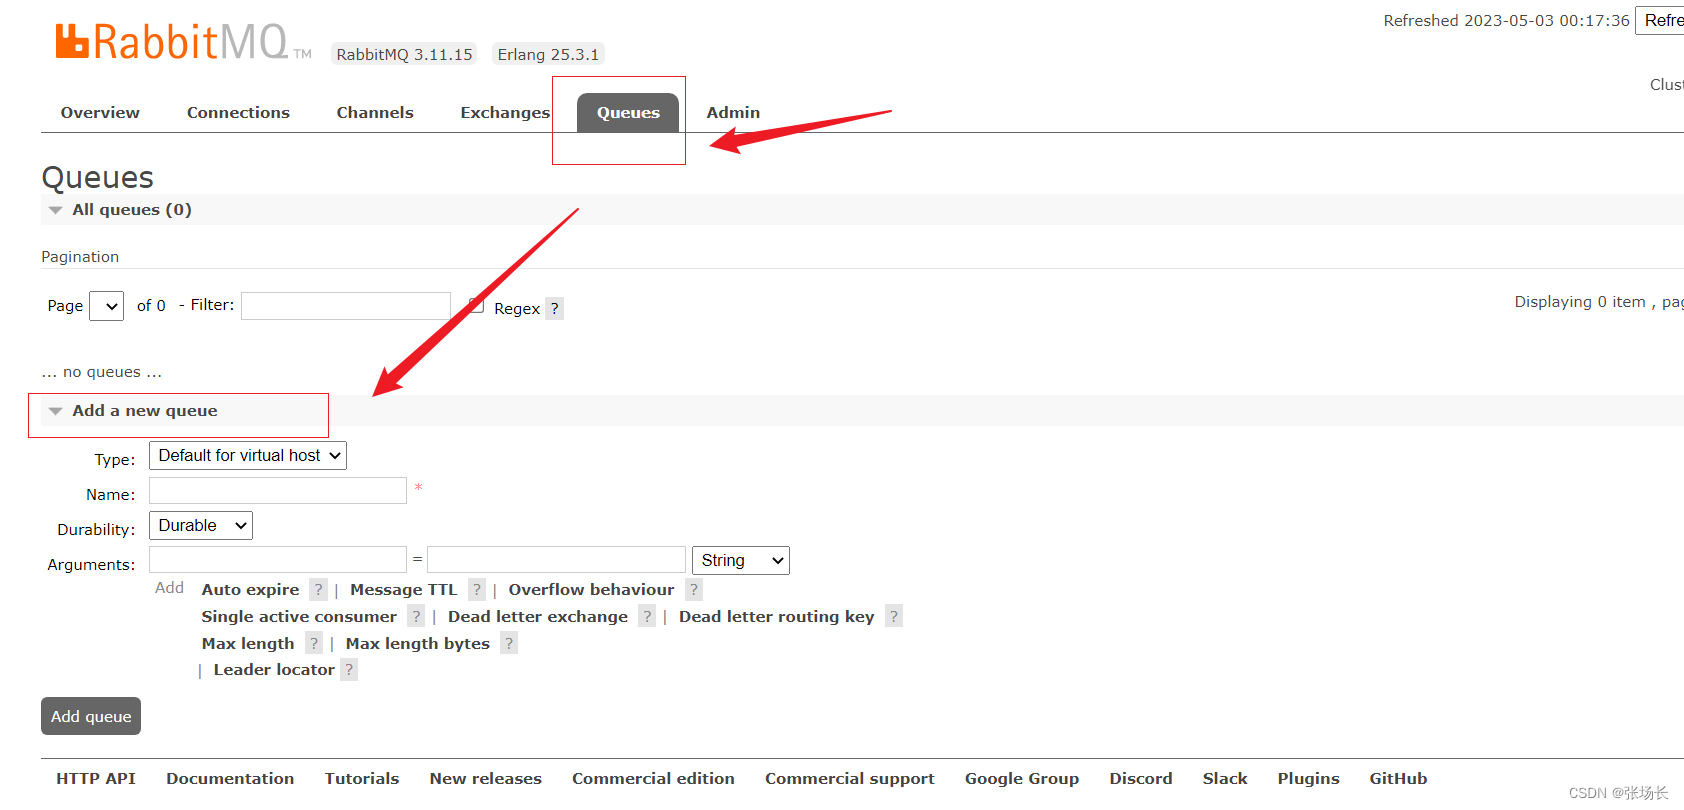Open help icon for Message TTL
Screen dimensions: 1684x810
(477, 590)
